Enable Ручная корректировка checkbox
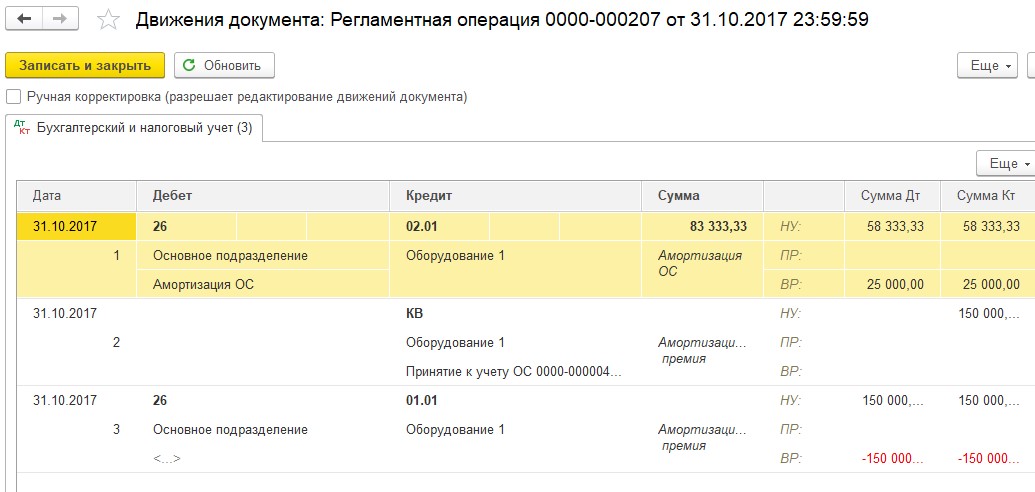The width and height of the screenshot is (1035, 492). [x=13, y=97]
